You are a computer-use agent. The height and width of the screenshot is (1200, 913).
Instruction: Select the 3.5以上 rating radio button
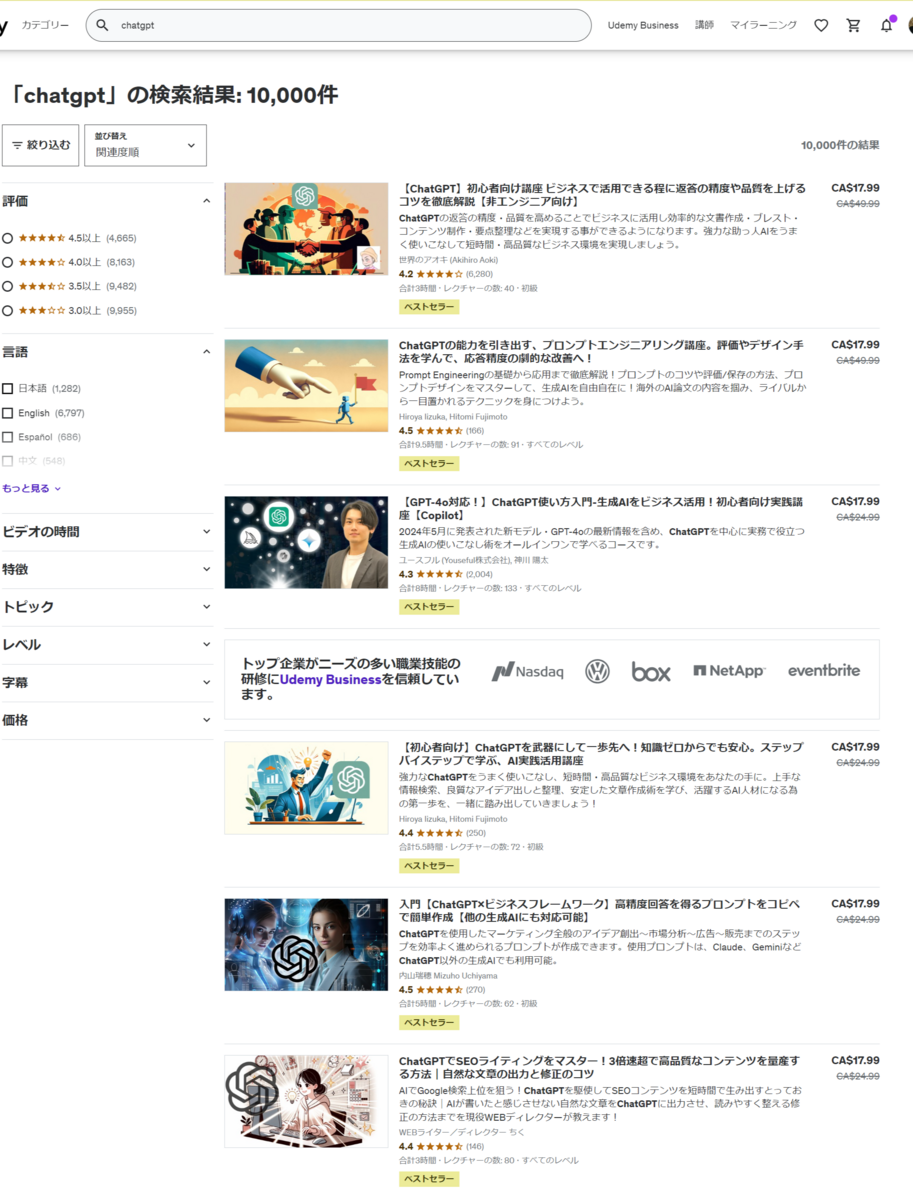pyautogui.click(x=8, y=286)
